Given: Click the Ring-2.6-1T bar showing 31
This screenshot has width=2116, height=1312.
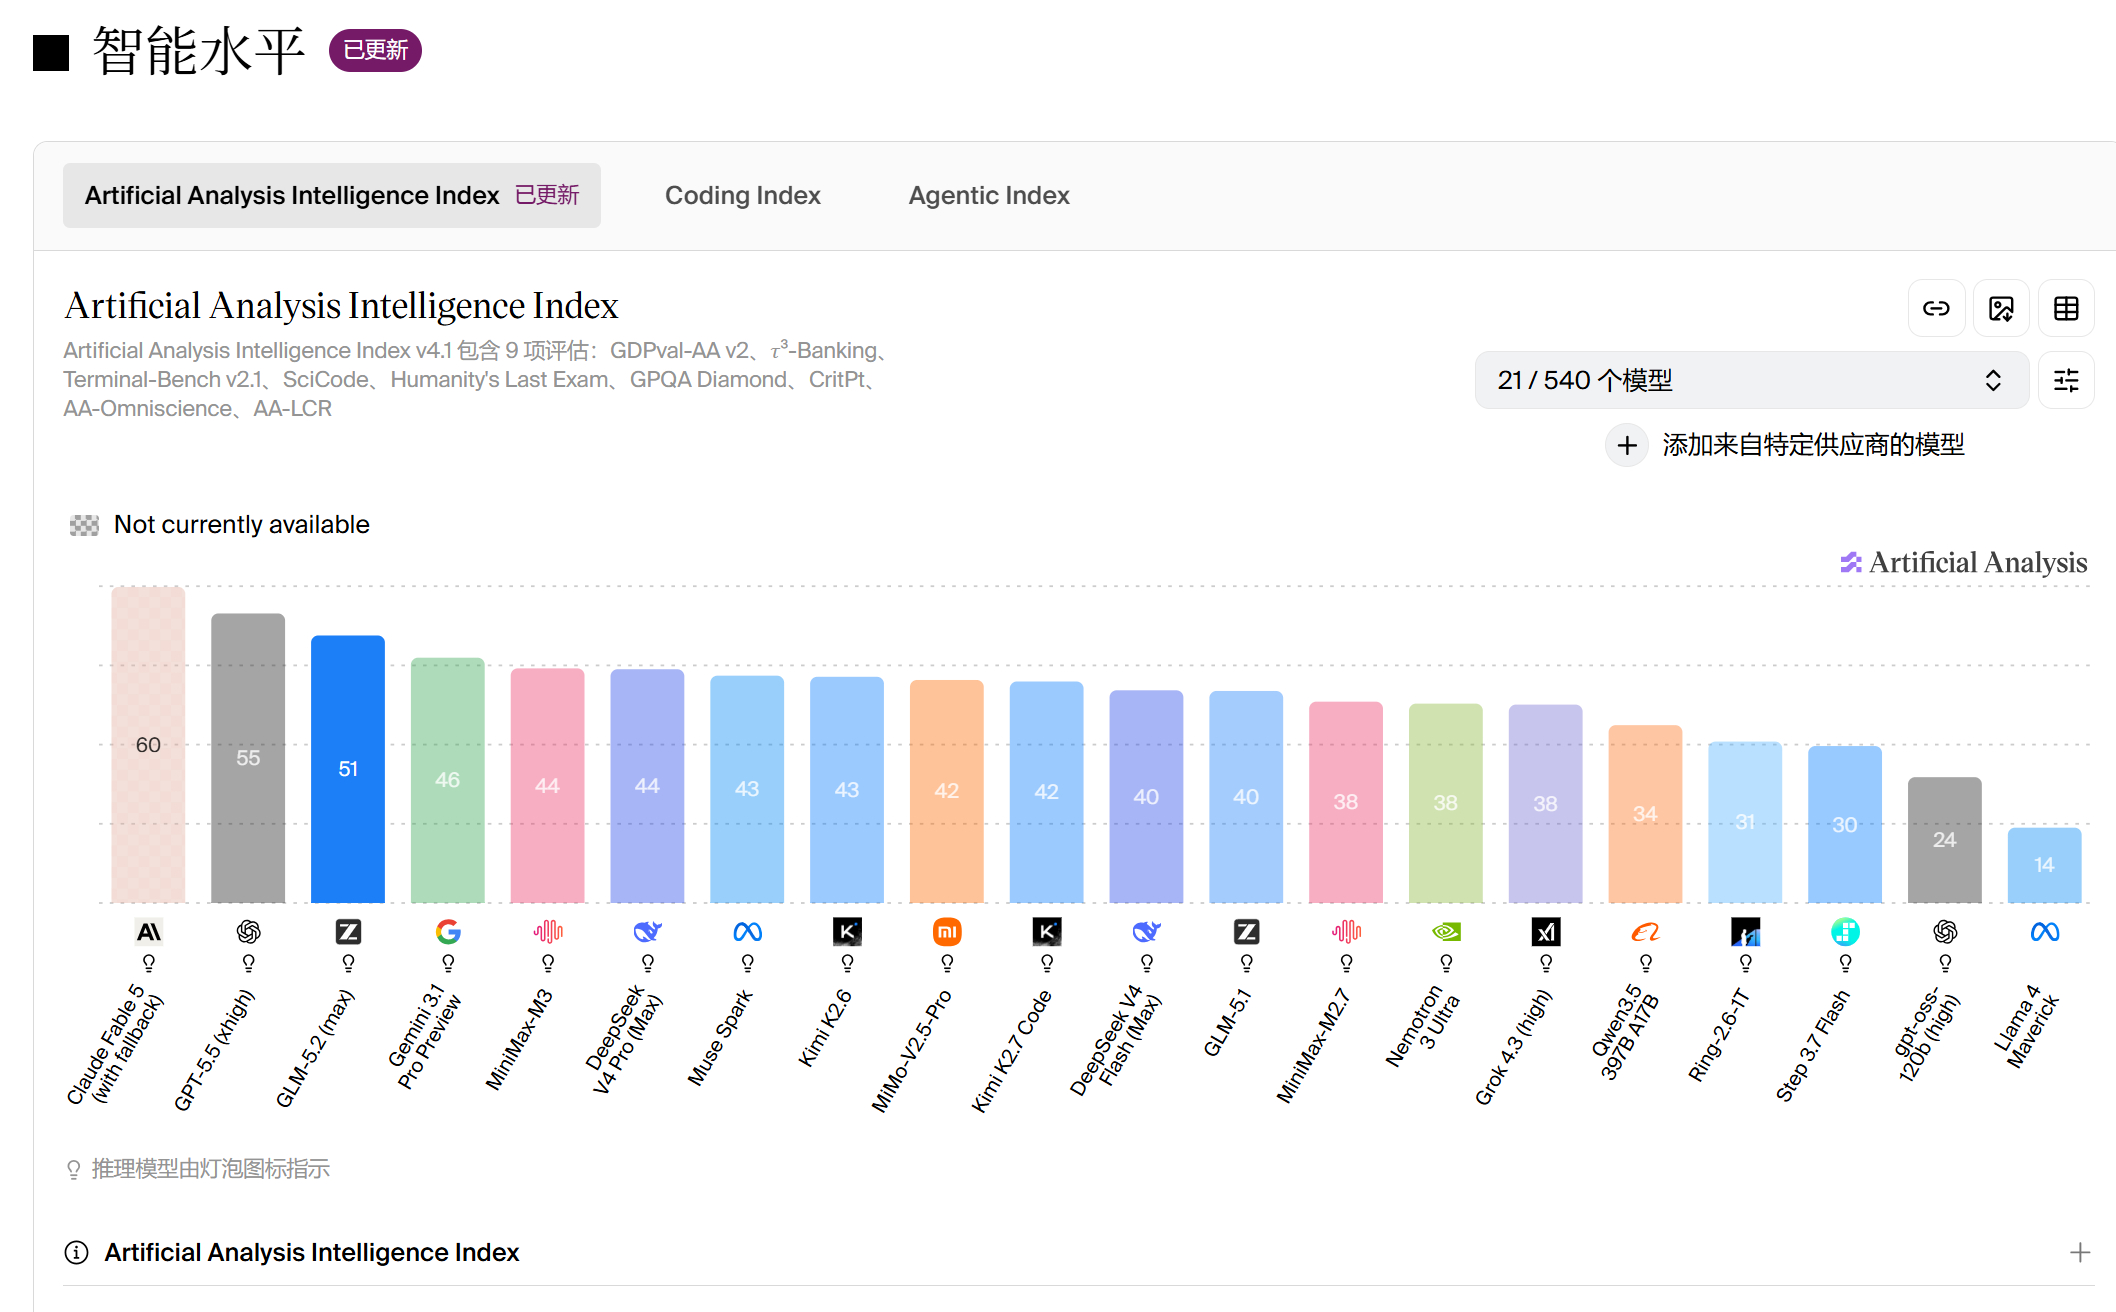Looking at the screenshot, I should pyautogui.click(x=1746, y=822).
